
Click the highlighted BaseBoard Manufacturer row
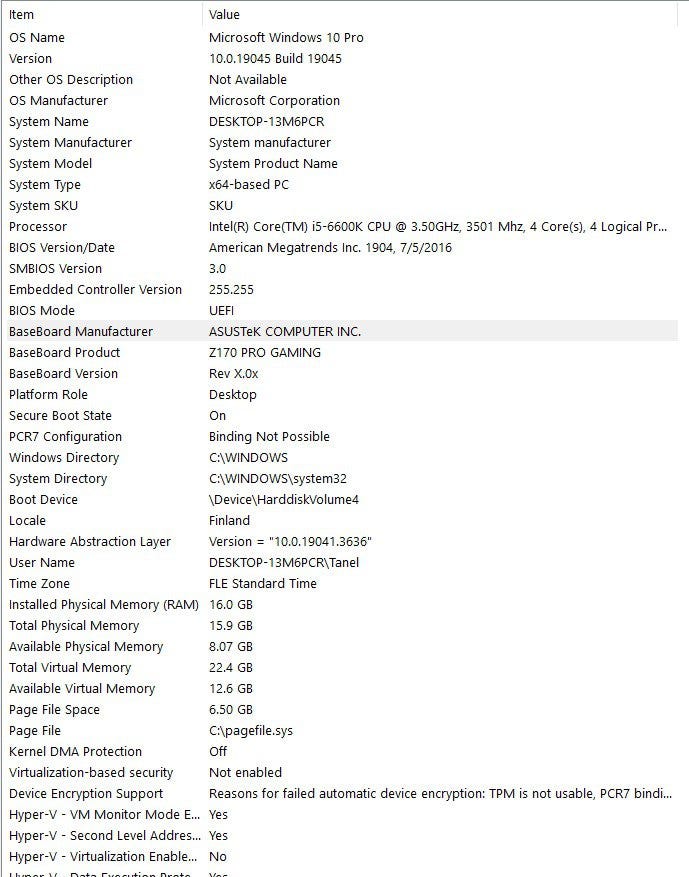click(342, 331)
